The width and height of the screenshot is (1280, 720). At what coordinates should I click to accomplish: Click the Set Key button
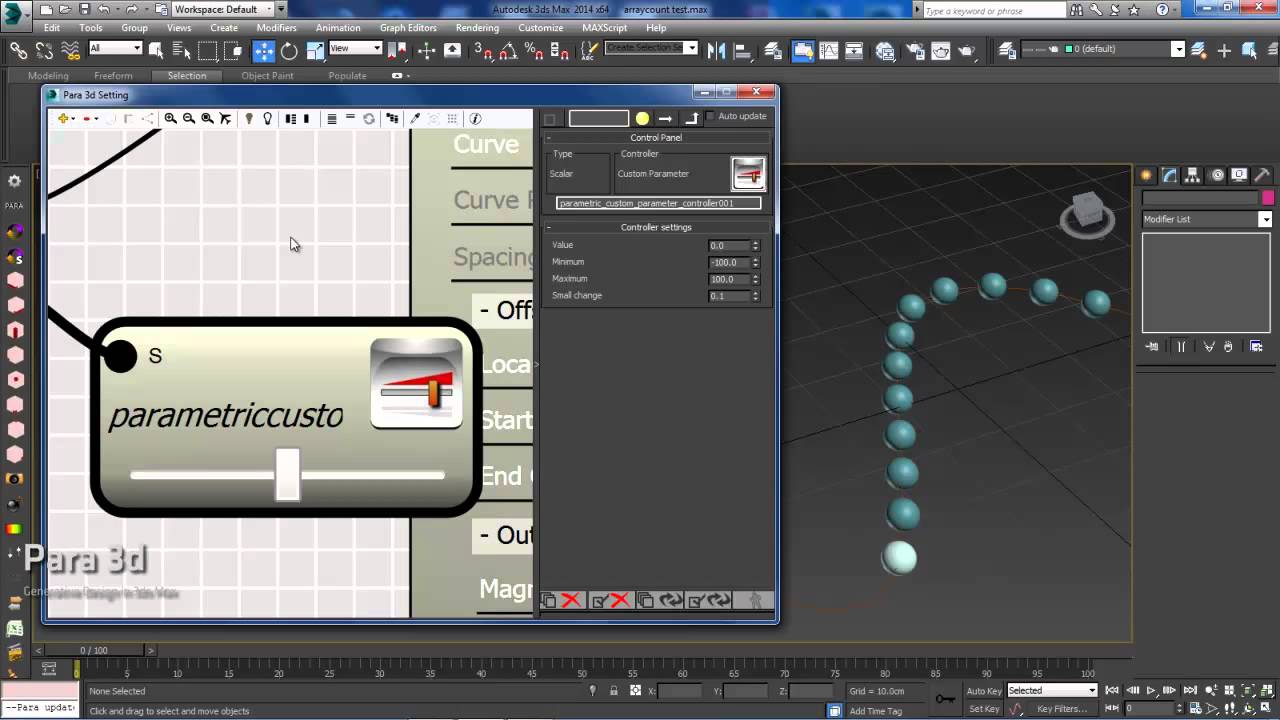(x=984, y=709)
